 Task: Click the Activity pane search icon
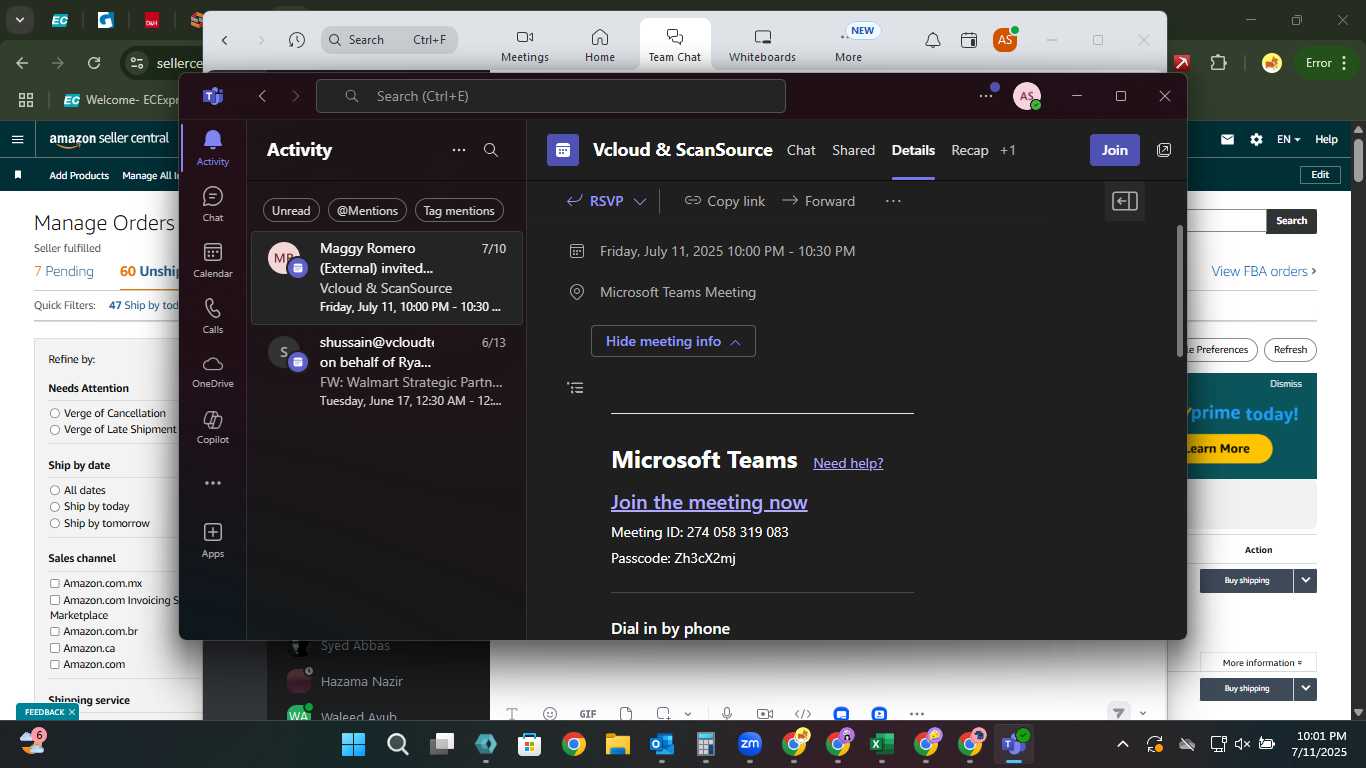(x=491, y=150)
